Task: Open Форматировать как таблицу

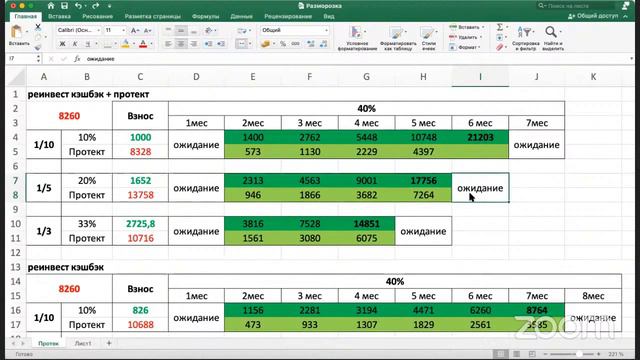Action: pos(398,38)
